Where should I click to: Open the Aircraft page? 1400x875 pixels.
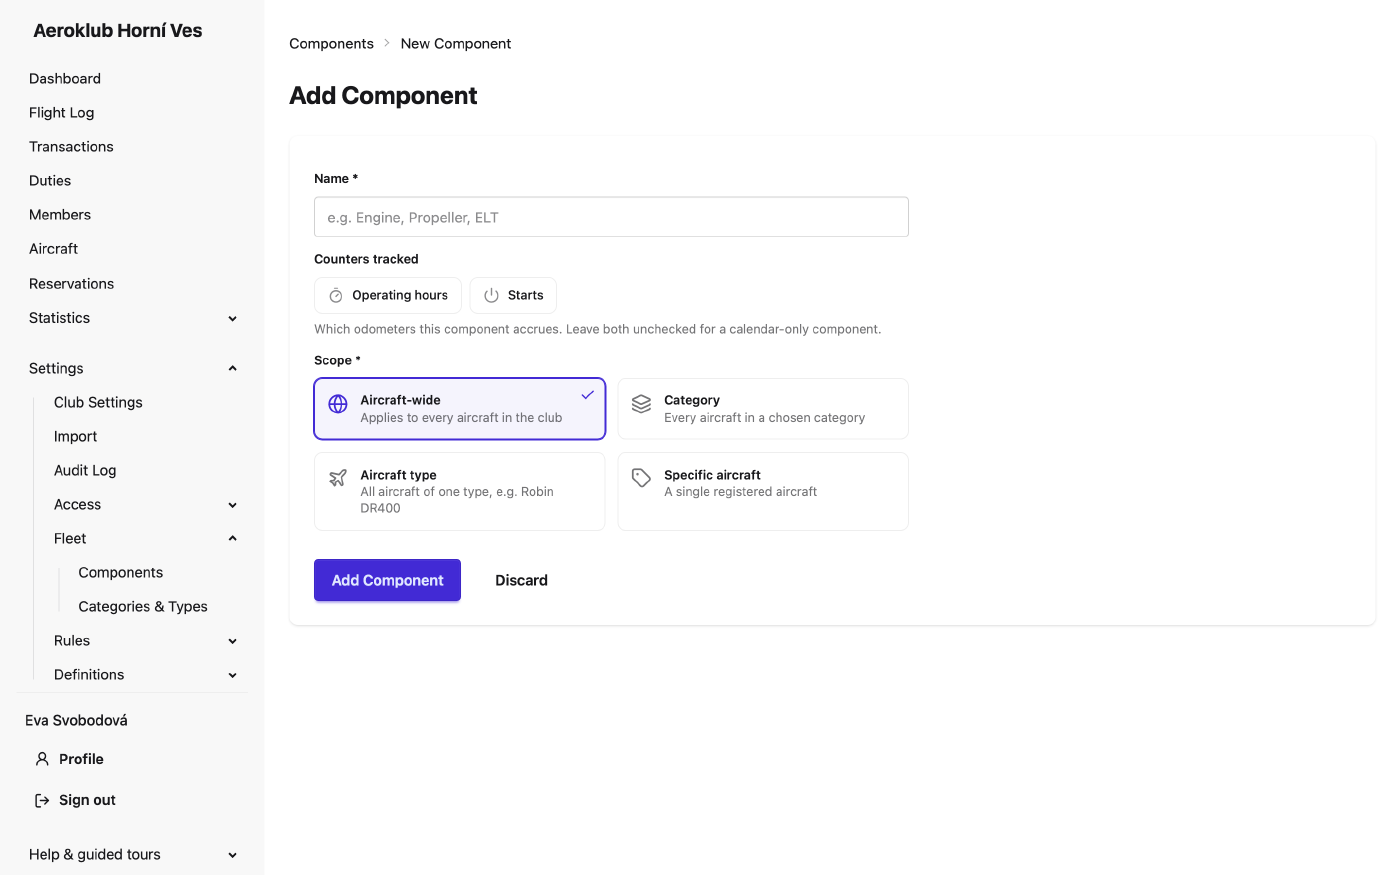point(54,249)
